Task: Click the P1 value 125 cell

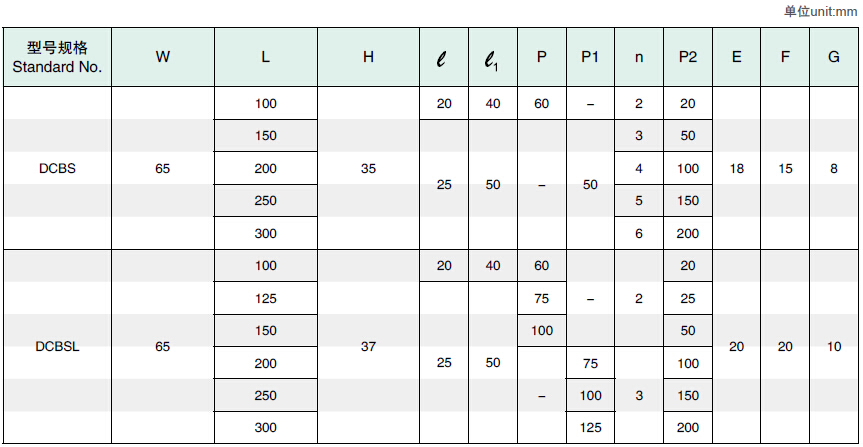Action: click(x=590, y=427)
